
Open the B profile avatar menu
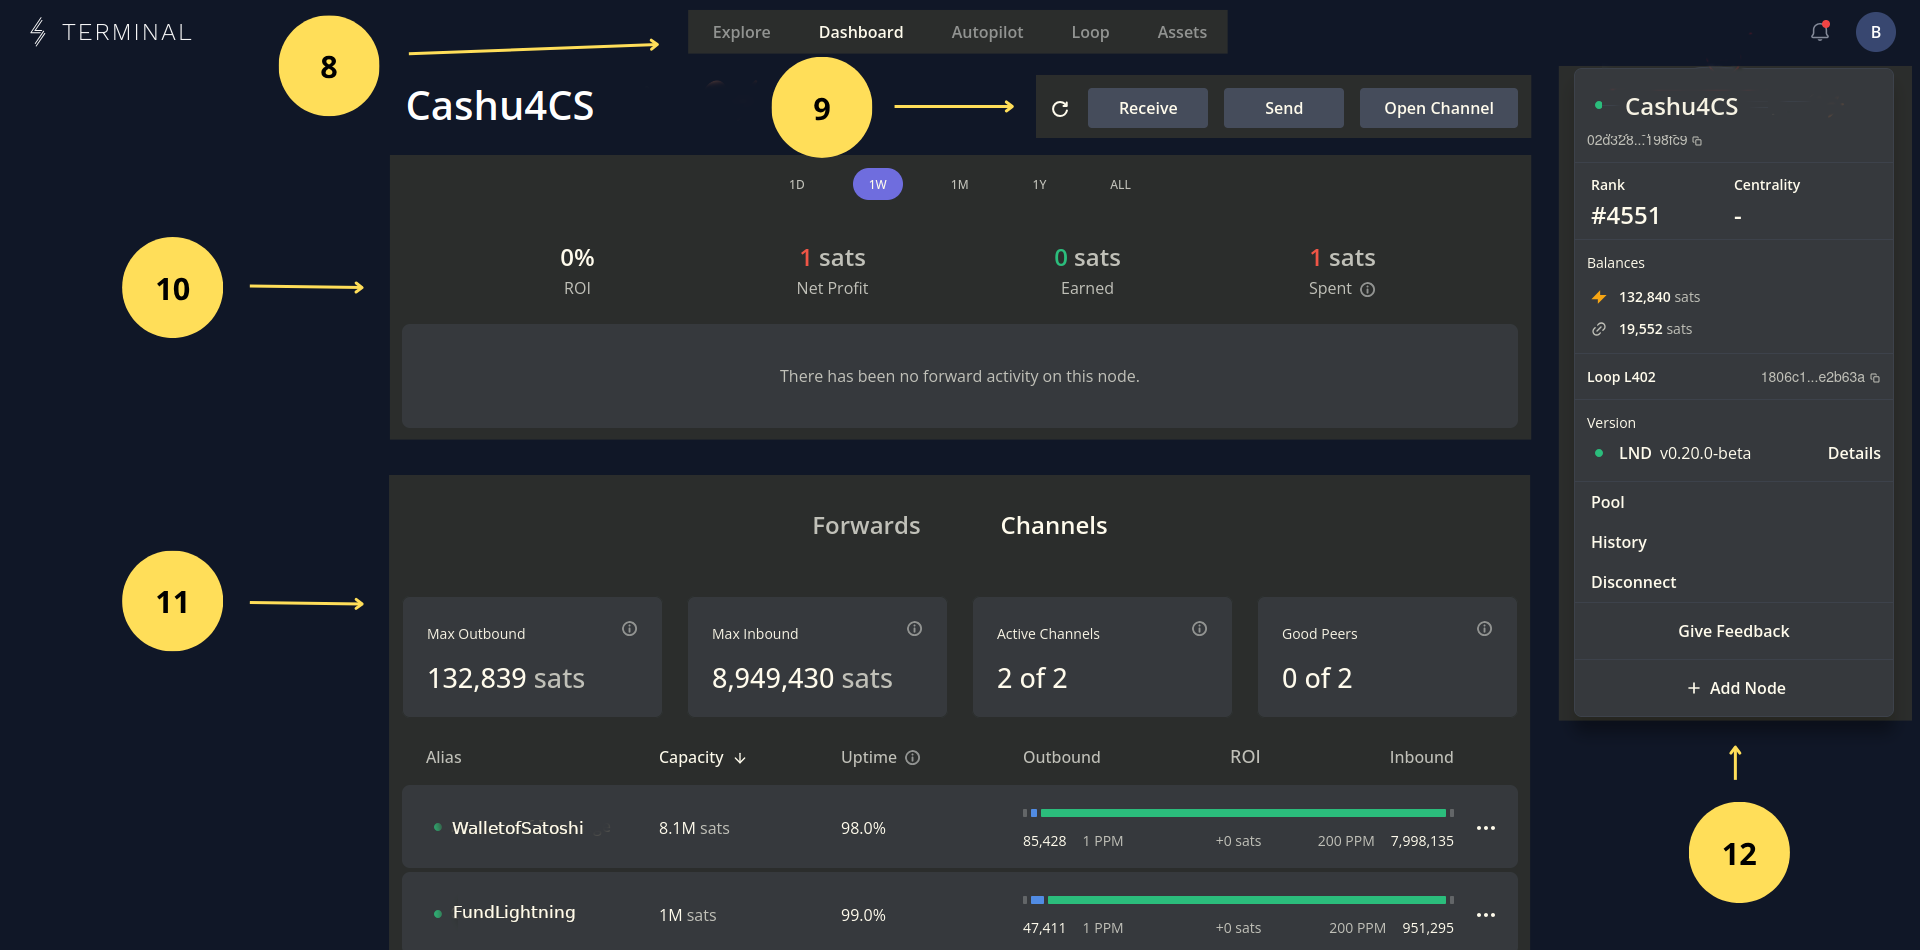click(x=1876, y=31)
